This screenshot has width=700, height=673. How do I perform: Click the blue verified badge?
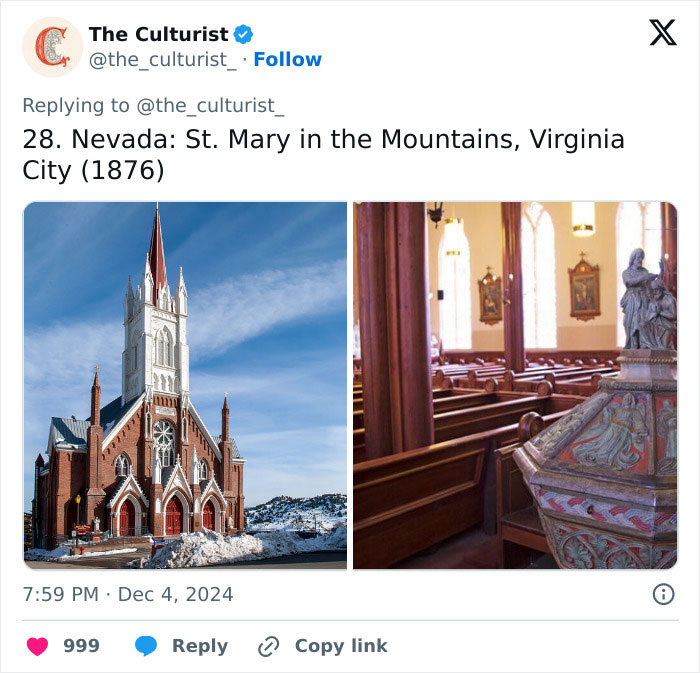coord(243,34)
